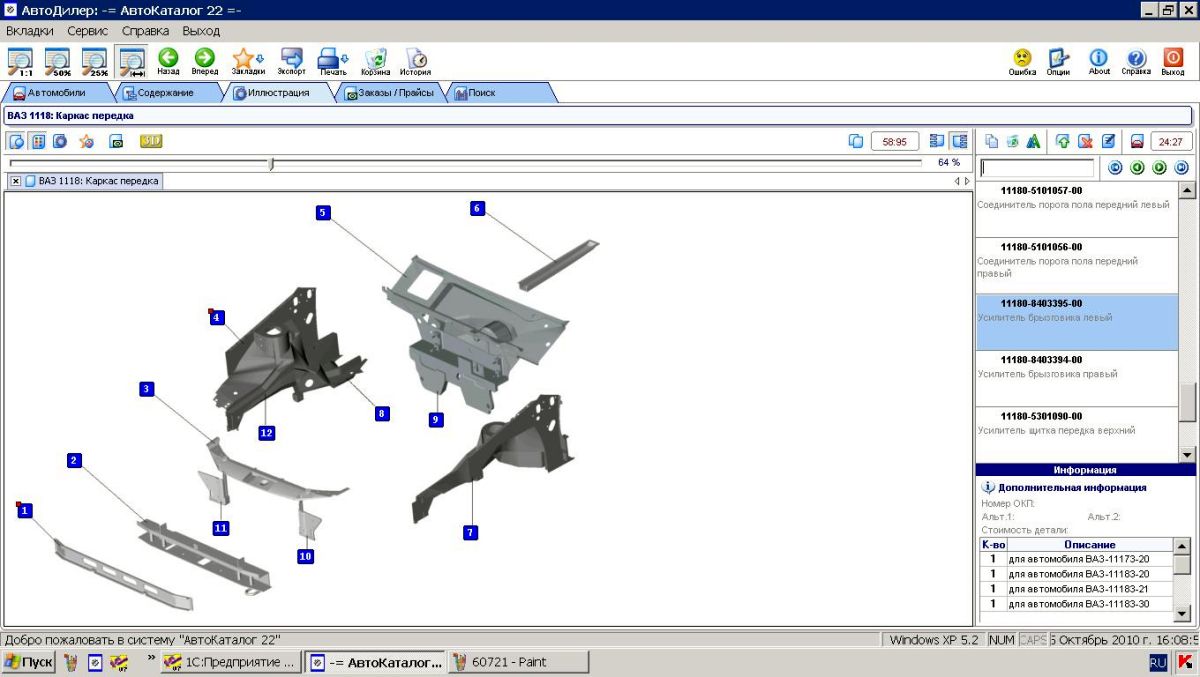Image resolution: width=1200 pixels, height=677 pixels.
Task: Open the Корзина basket
Action: click(x=376, y=62)
